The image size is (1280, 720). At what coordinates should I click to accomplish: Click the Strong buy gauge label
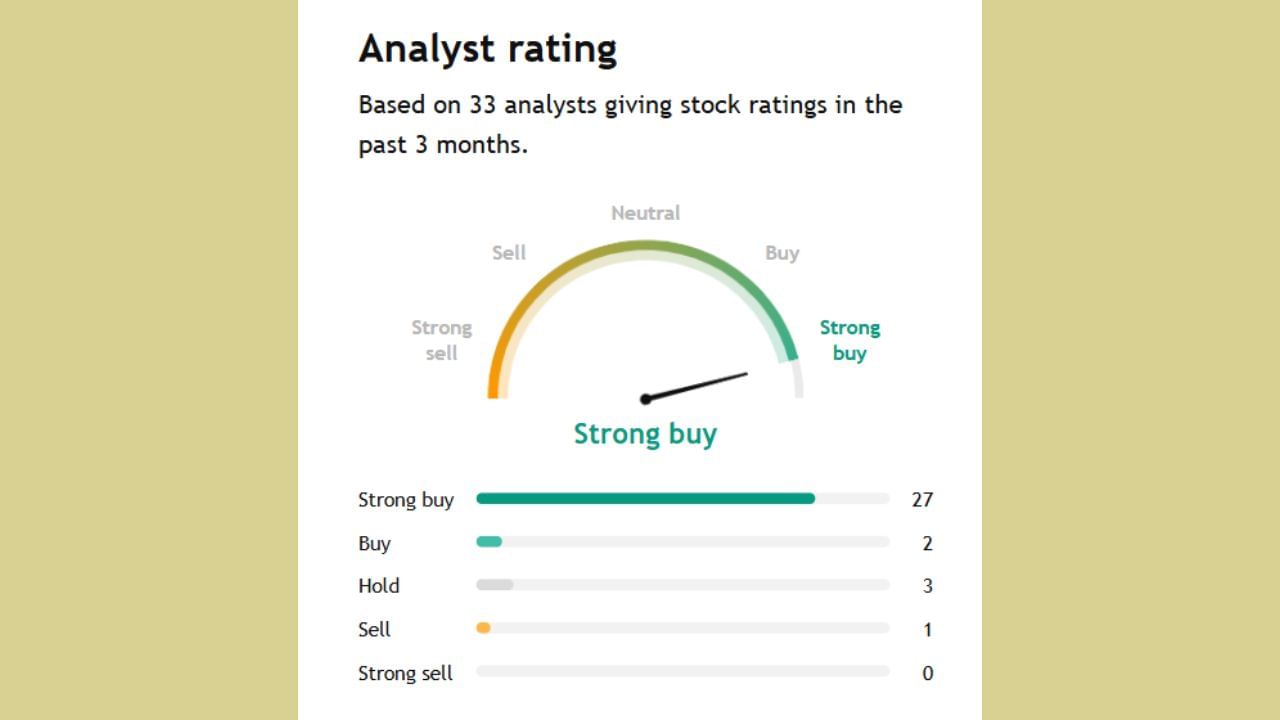click(849, 340)
